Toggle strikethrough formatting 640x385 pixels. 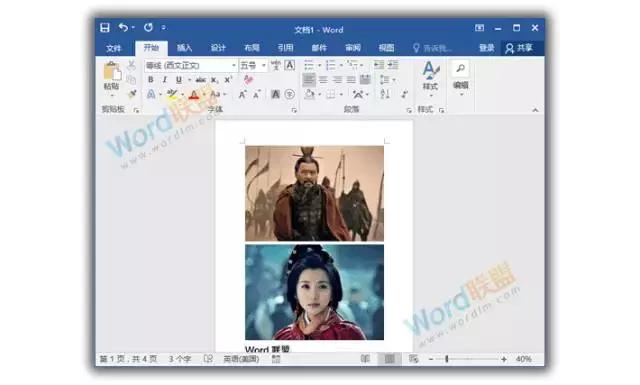tap(200, 80)
